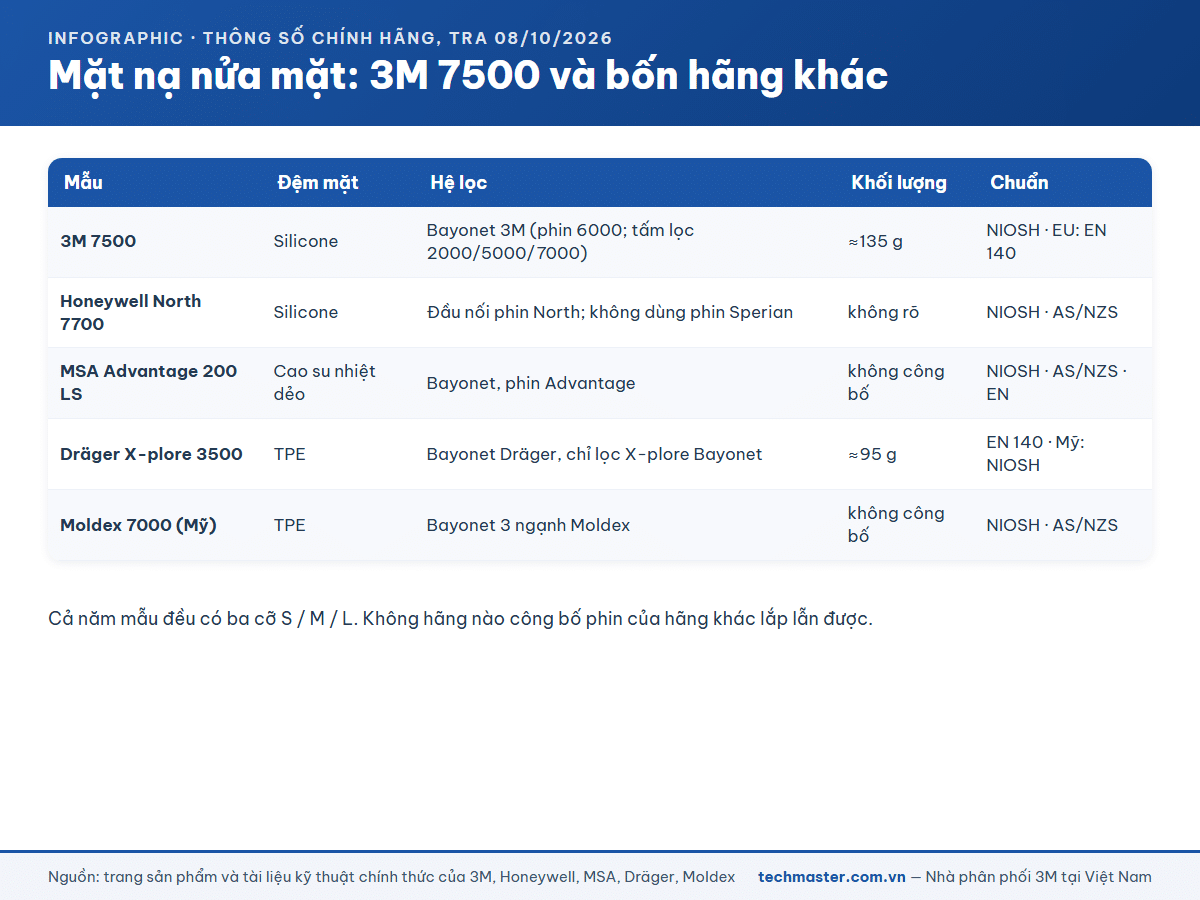Click the Đầu nối phin North cell

click(x=610, y=312)
